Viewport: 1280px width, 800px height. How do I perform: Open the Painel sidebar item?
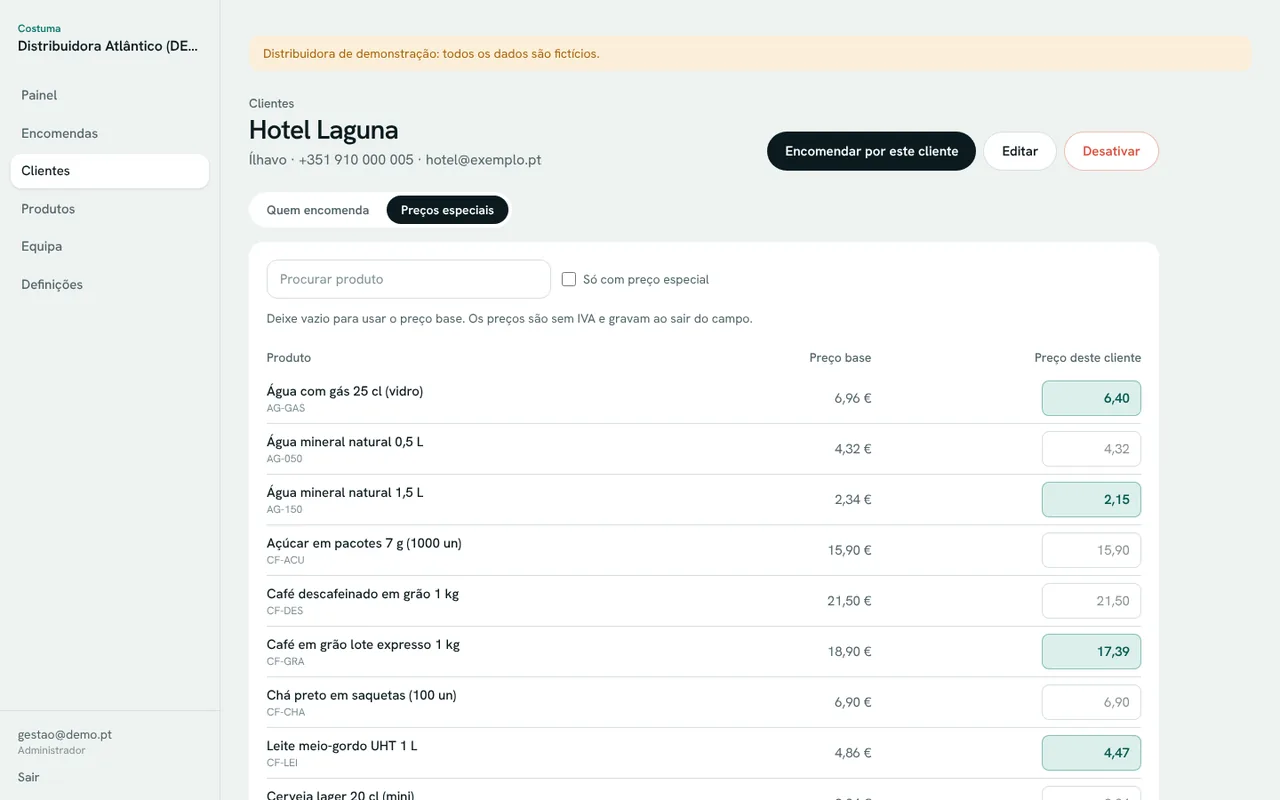(x=110, y=95)
